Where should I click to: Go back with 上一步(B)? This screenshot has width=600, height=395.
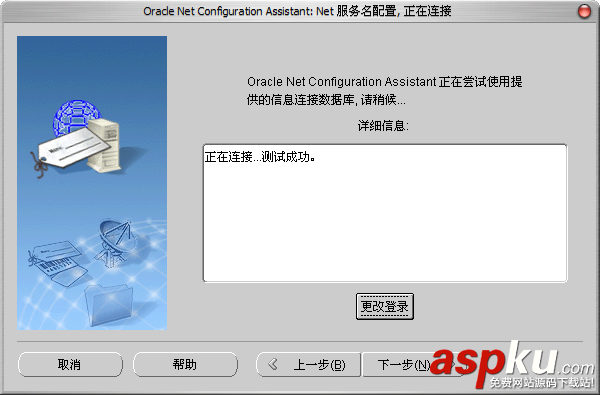[308, 364]
